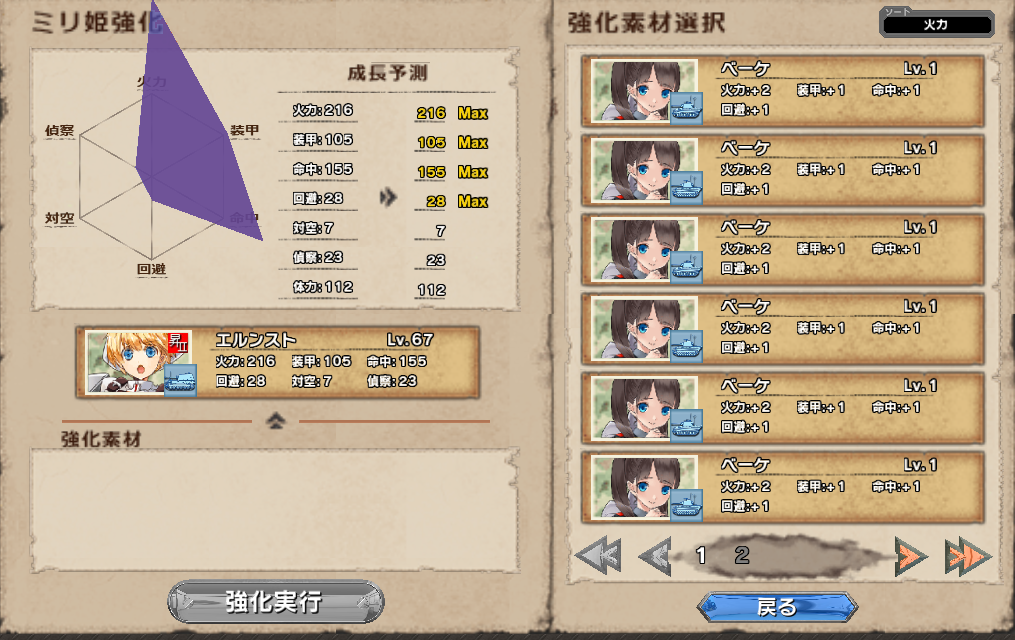This screenshot has width=1015, height=640.
Task: Click the 強化実行 button
Action: coord(276,602)
